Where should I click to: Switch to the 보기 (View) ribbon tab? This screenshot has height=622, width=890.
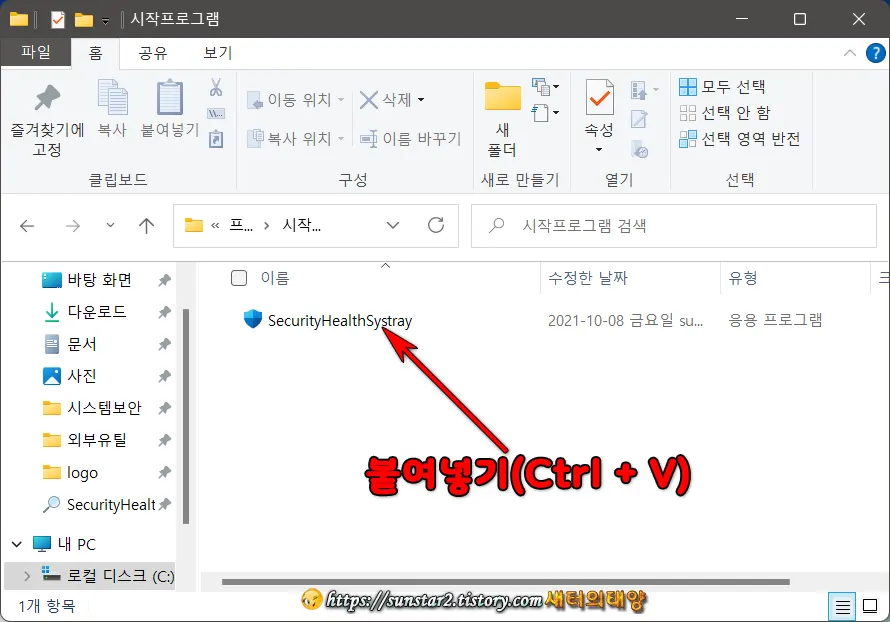tap(216, 52)
